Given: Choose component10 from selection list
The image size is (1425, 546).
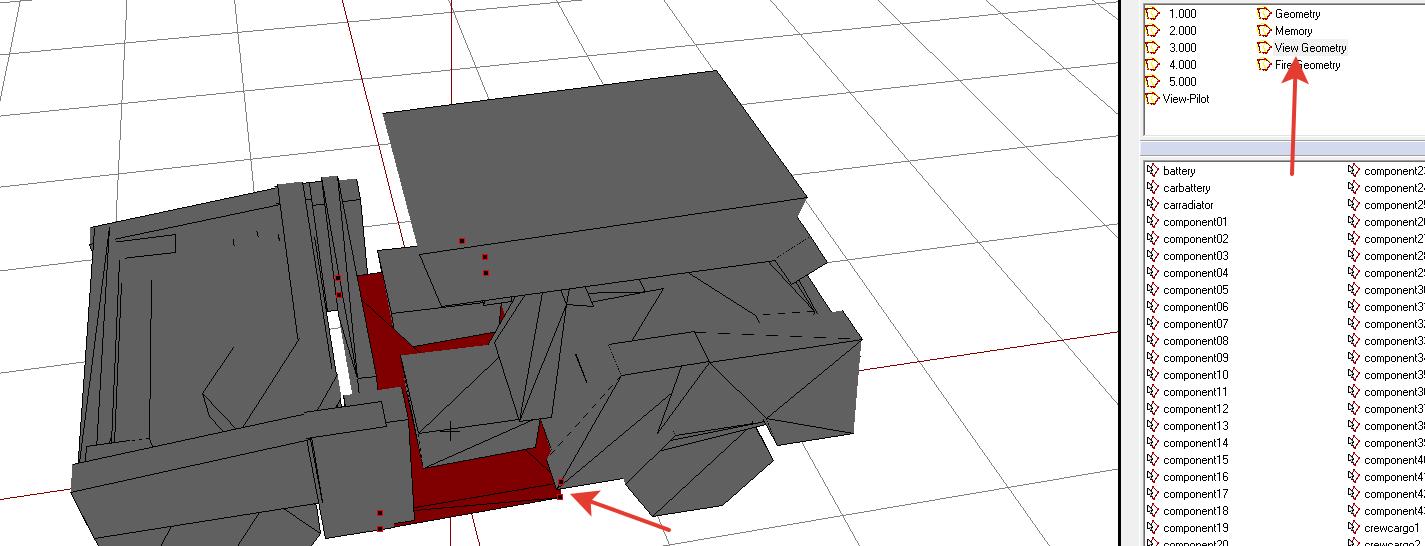Looking at the screenshot, I should tap(1195, 375).
